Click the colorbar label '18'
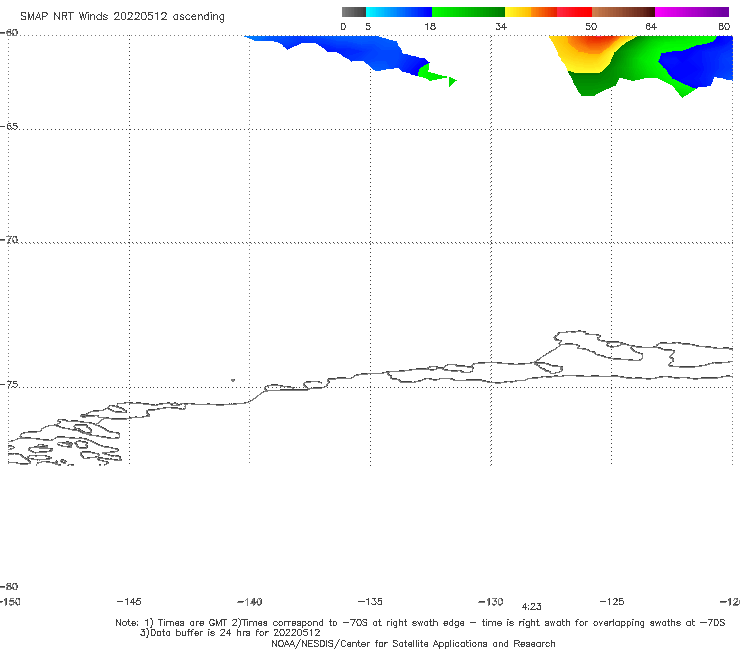Screen dimensions: 740x650 (x=430, y=26)
